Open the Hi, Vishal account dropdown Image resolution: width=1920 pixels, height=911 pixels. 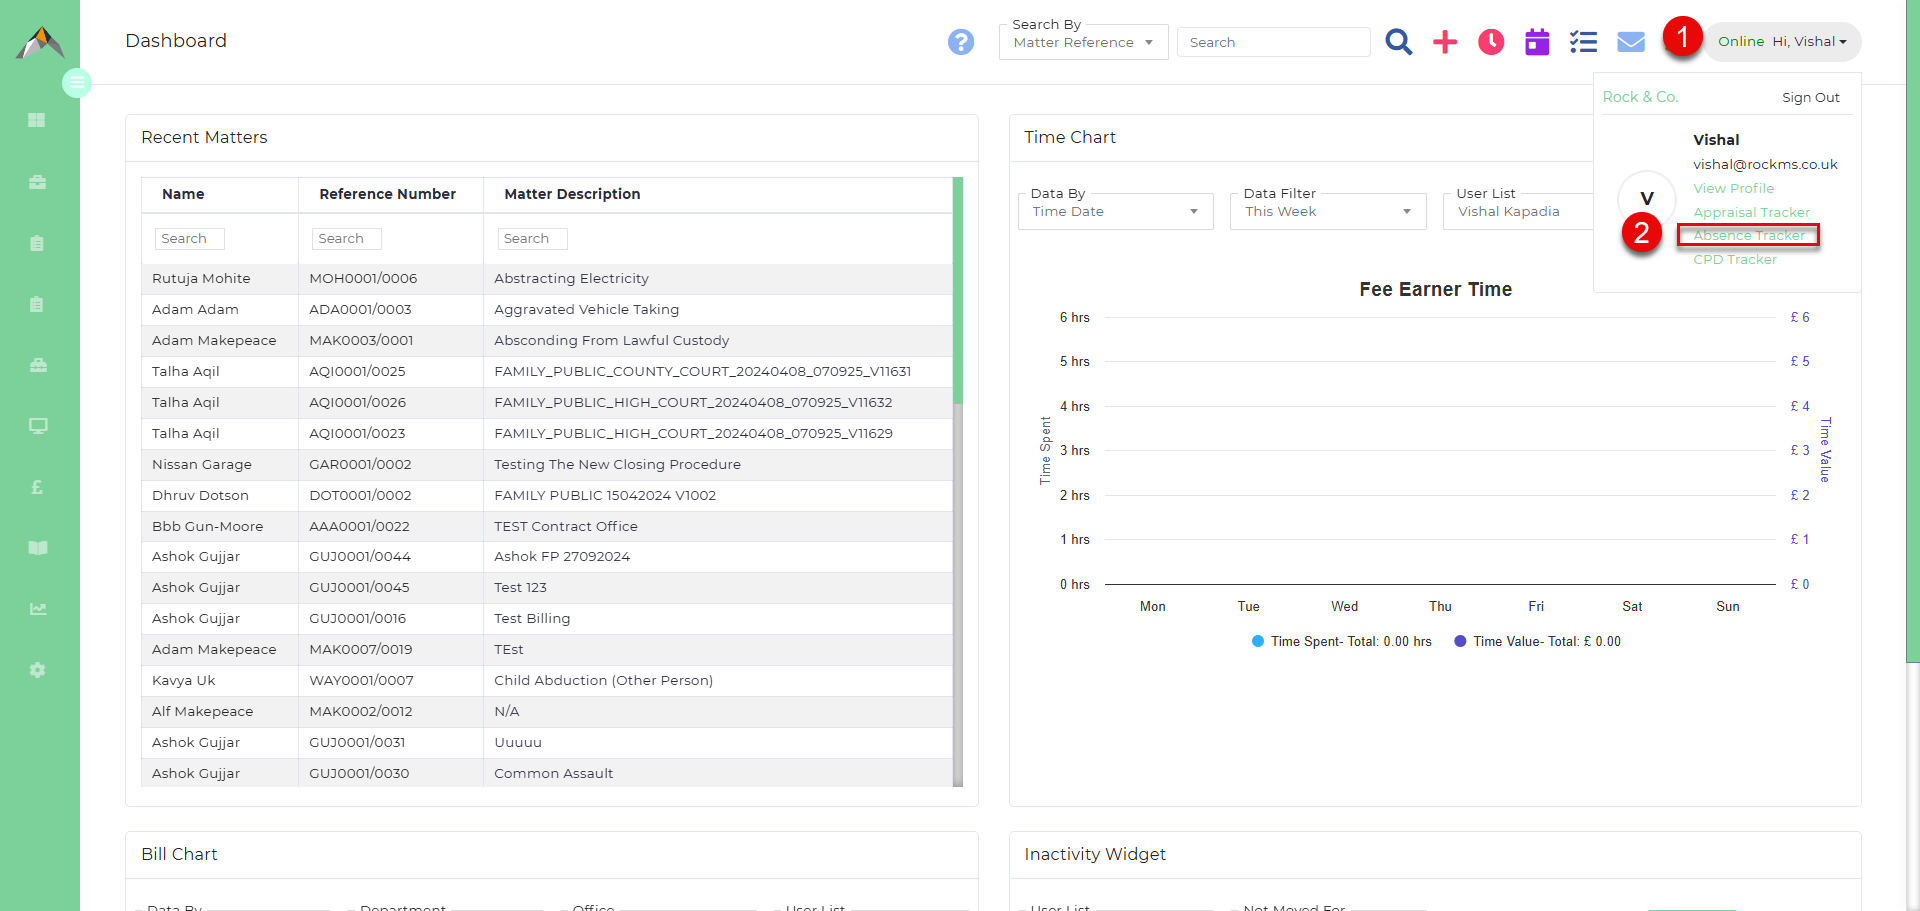coord(1783,41)
